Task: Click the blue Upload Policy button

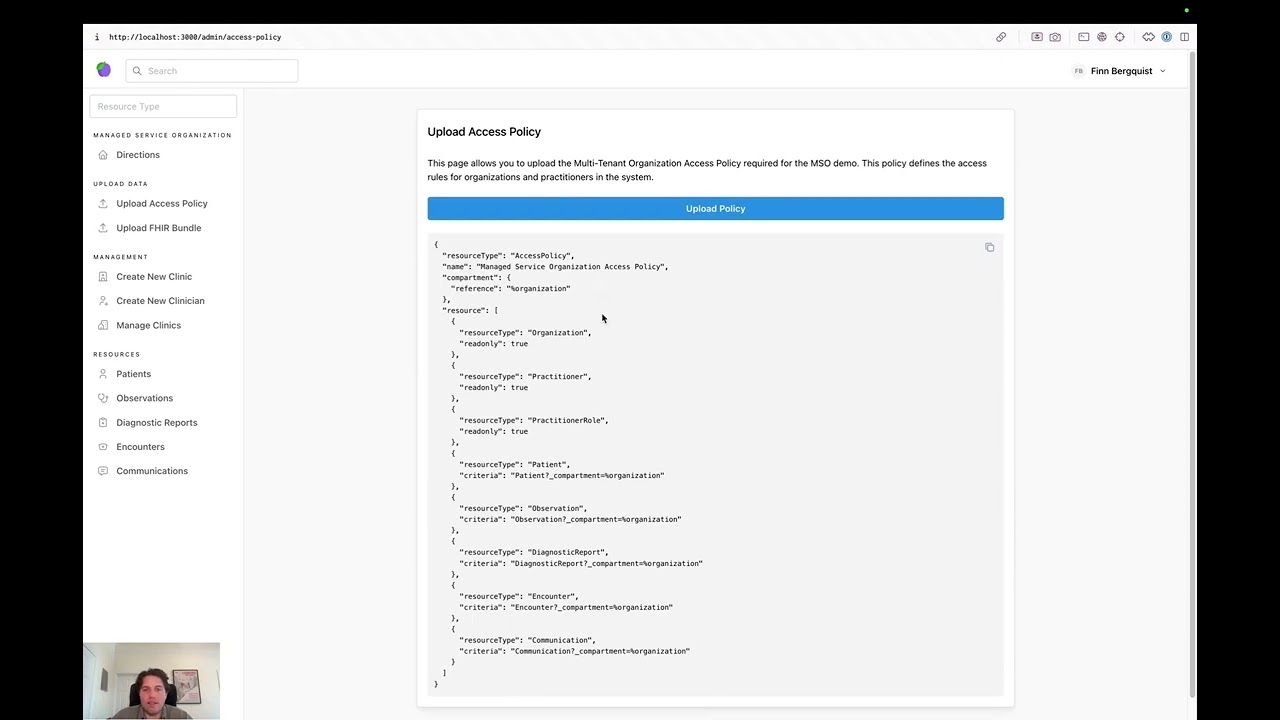Action: (x=715, y=208)
